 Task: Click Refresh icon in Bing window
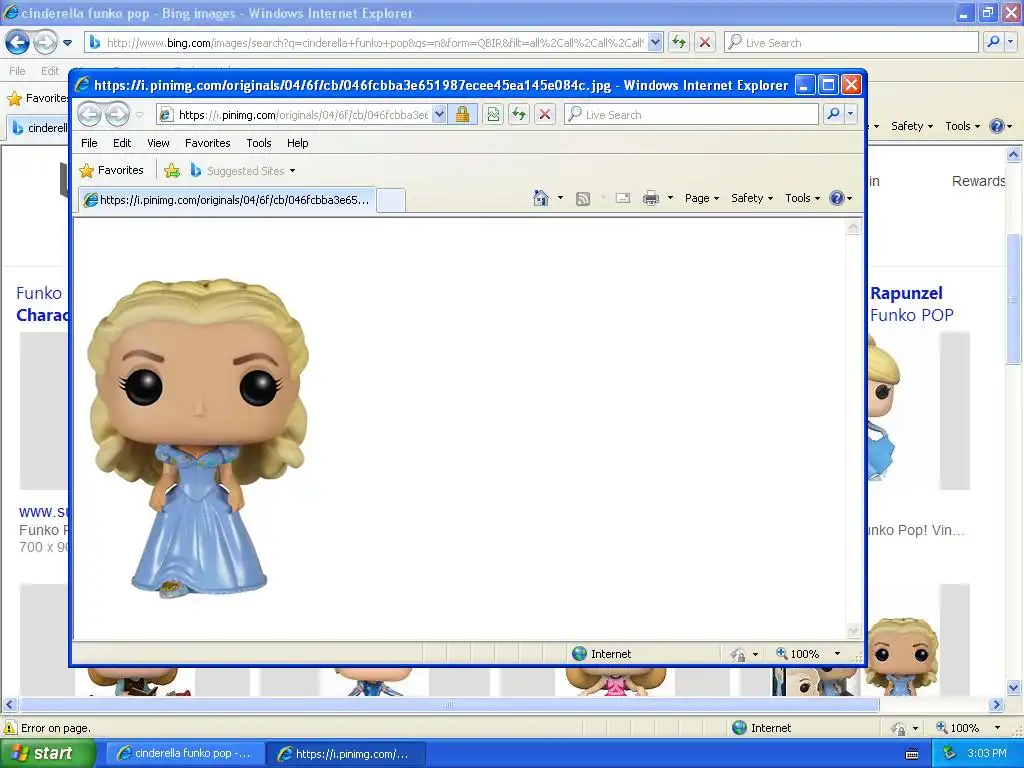(679, 42)
